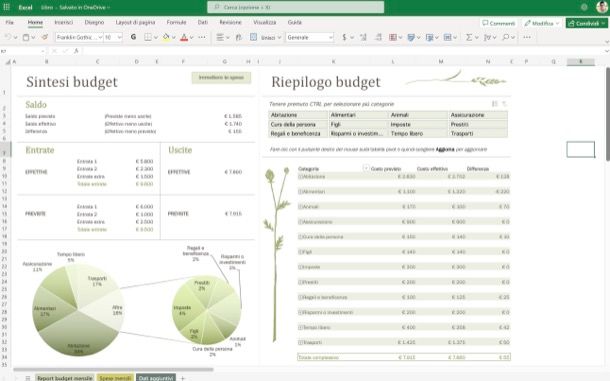
Task: Open sort and filter icon
Action: (487, 37)
